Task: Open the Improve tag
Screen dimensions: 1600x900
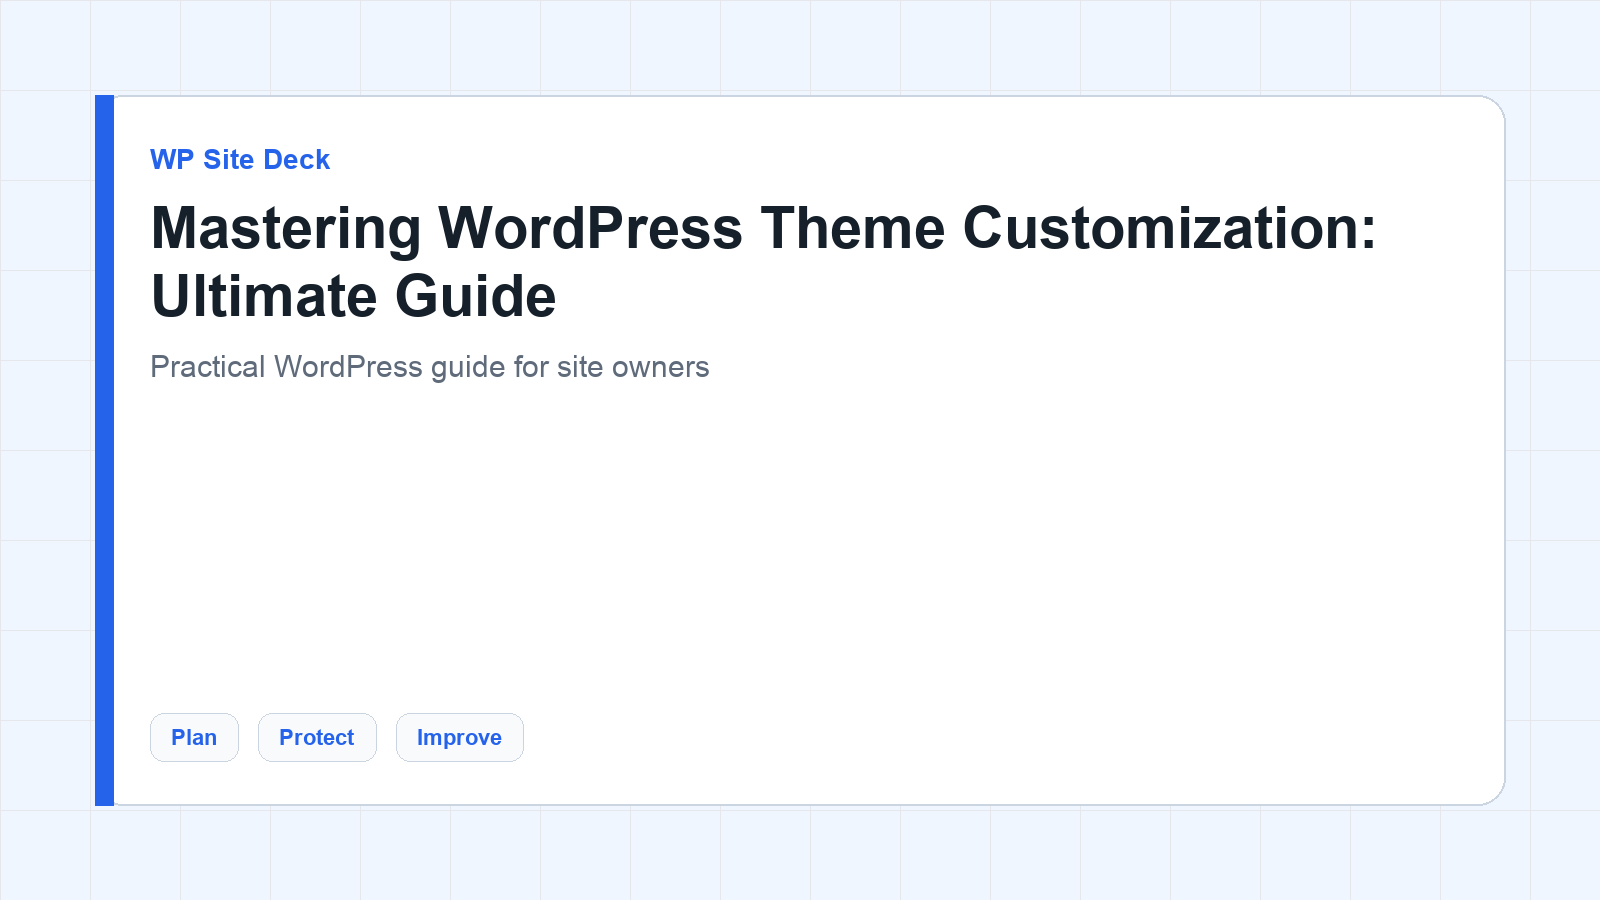Action: click(460, 737)
